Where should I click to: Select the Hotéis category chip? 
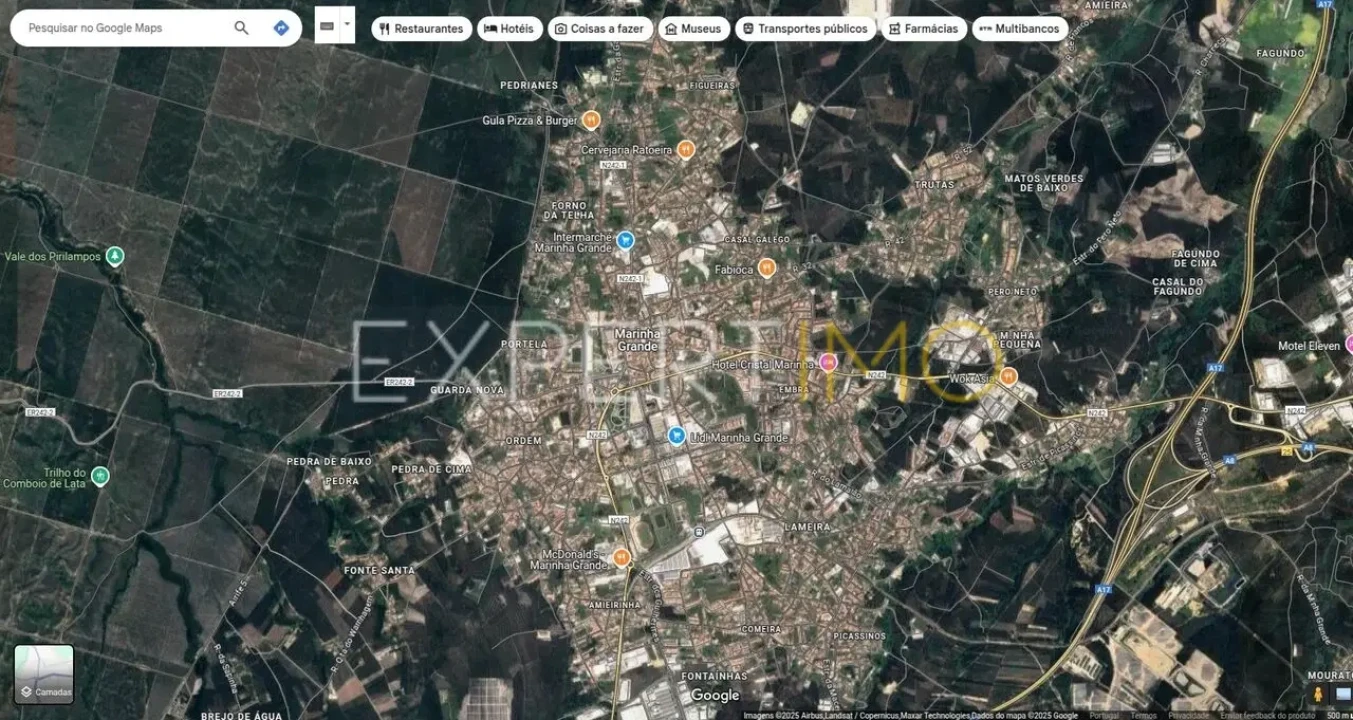(x=509, y=29)
